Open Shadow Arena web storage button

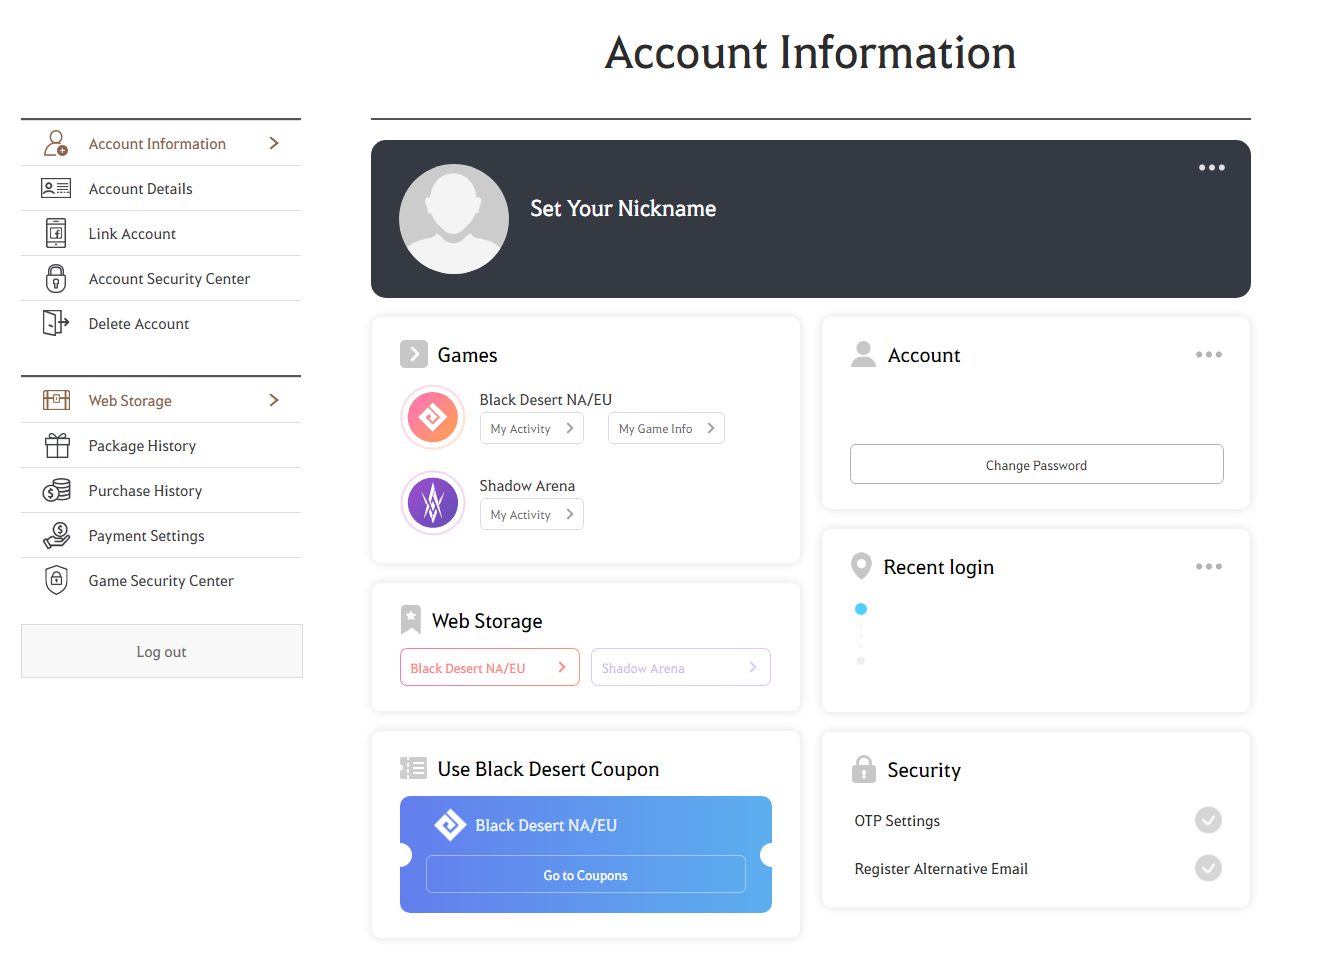click(x=681, y=667)
